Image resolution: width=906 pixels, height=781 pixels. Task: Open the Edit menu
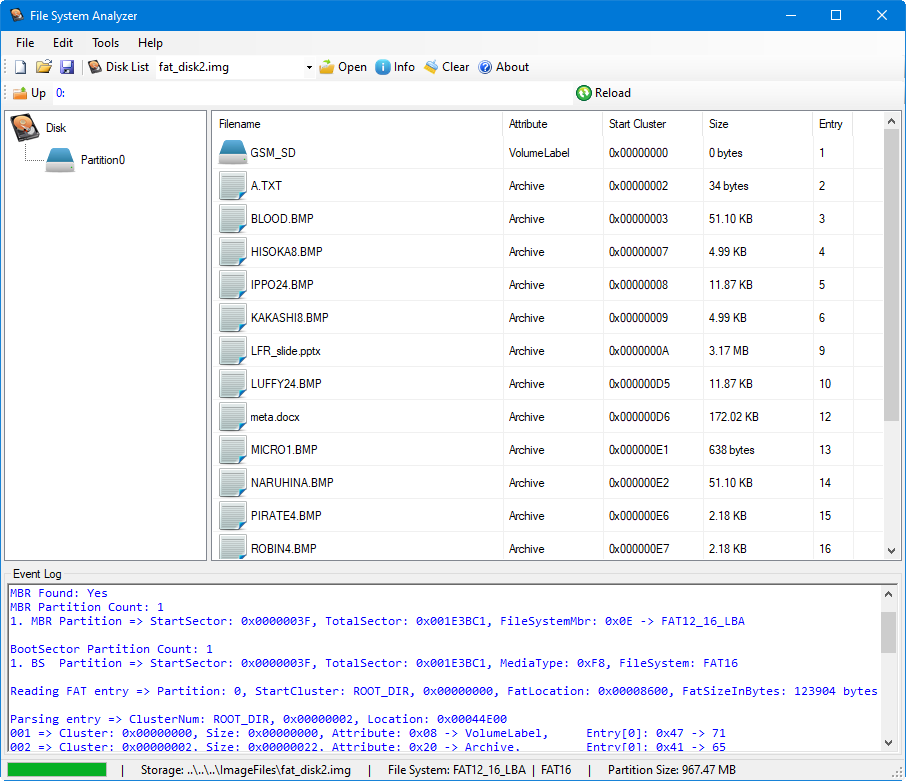(x=63, y=43)
